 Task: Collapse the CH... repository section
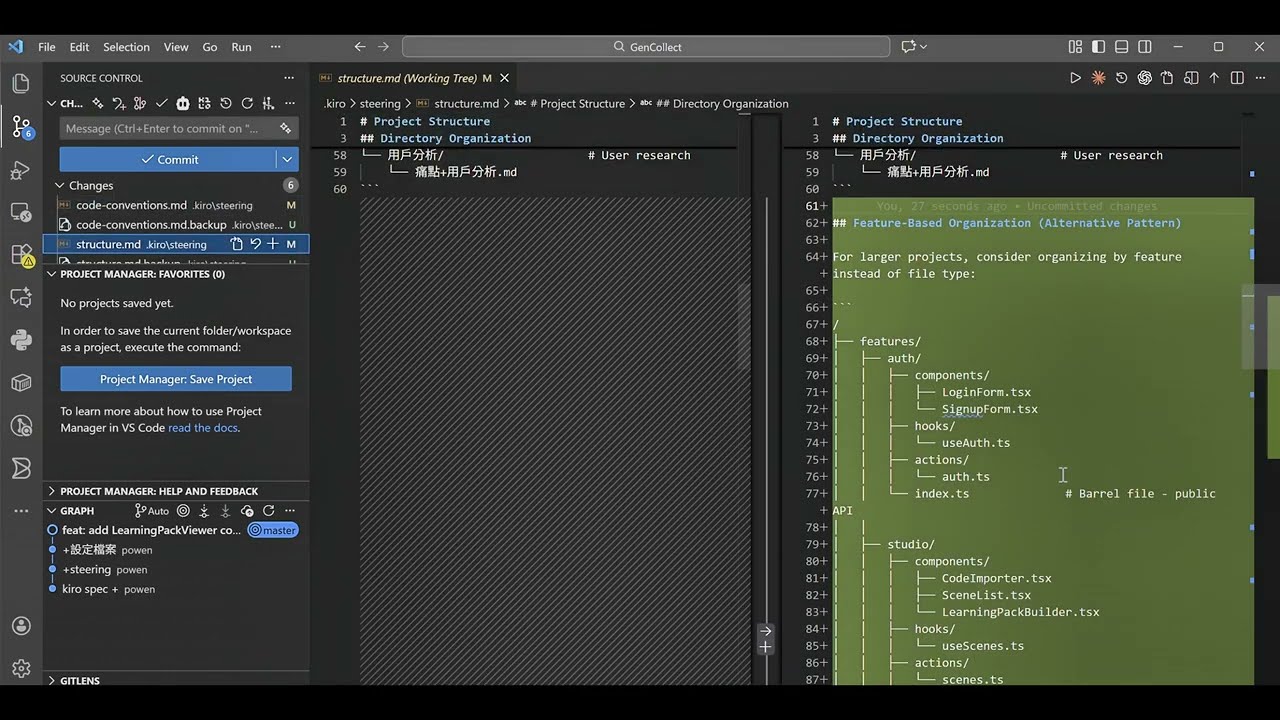point(51,103)
